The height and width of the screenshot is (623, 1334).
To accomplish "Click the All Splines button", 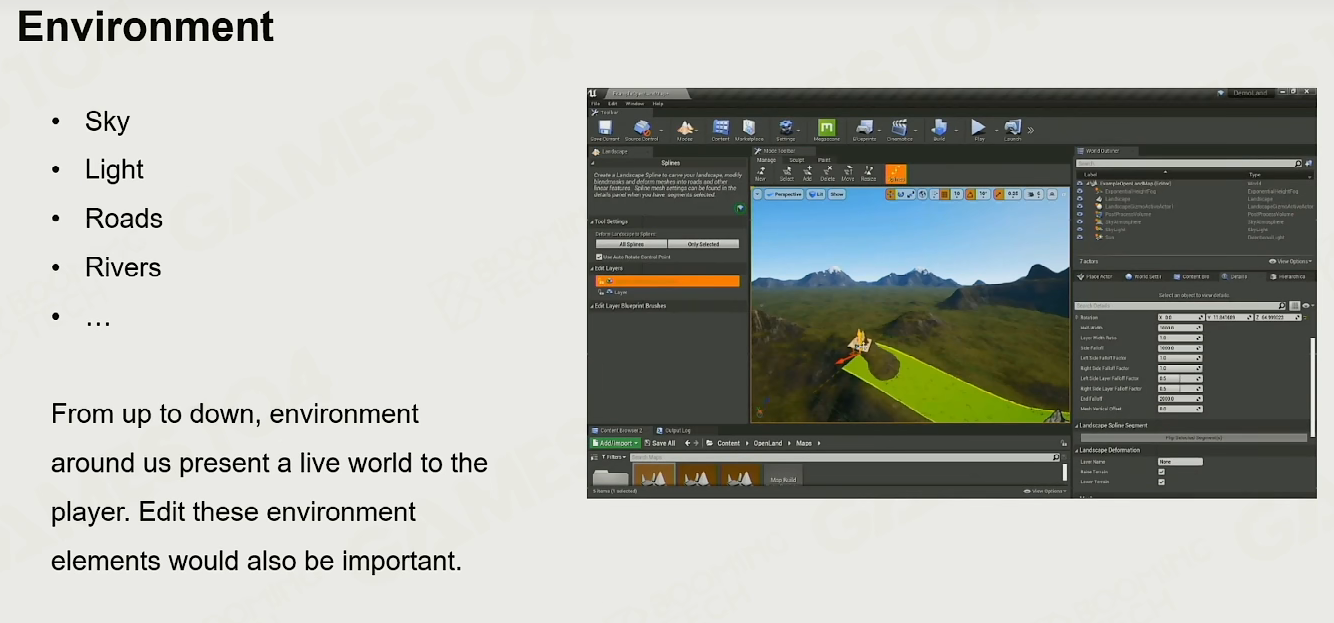I will pos(632,244).
